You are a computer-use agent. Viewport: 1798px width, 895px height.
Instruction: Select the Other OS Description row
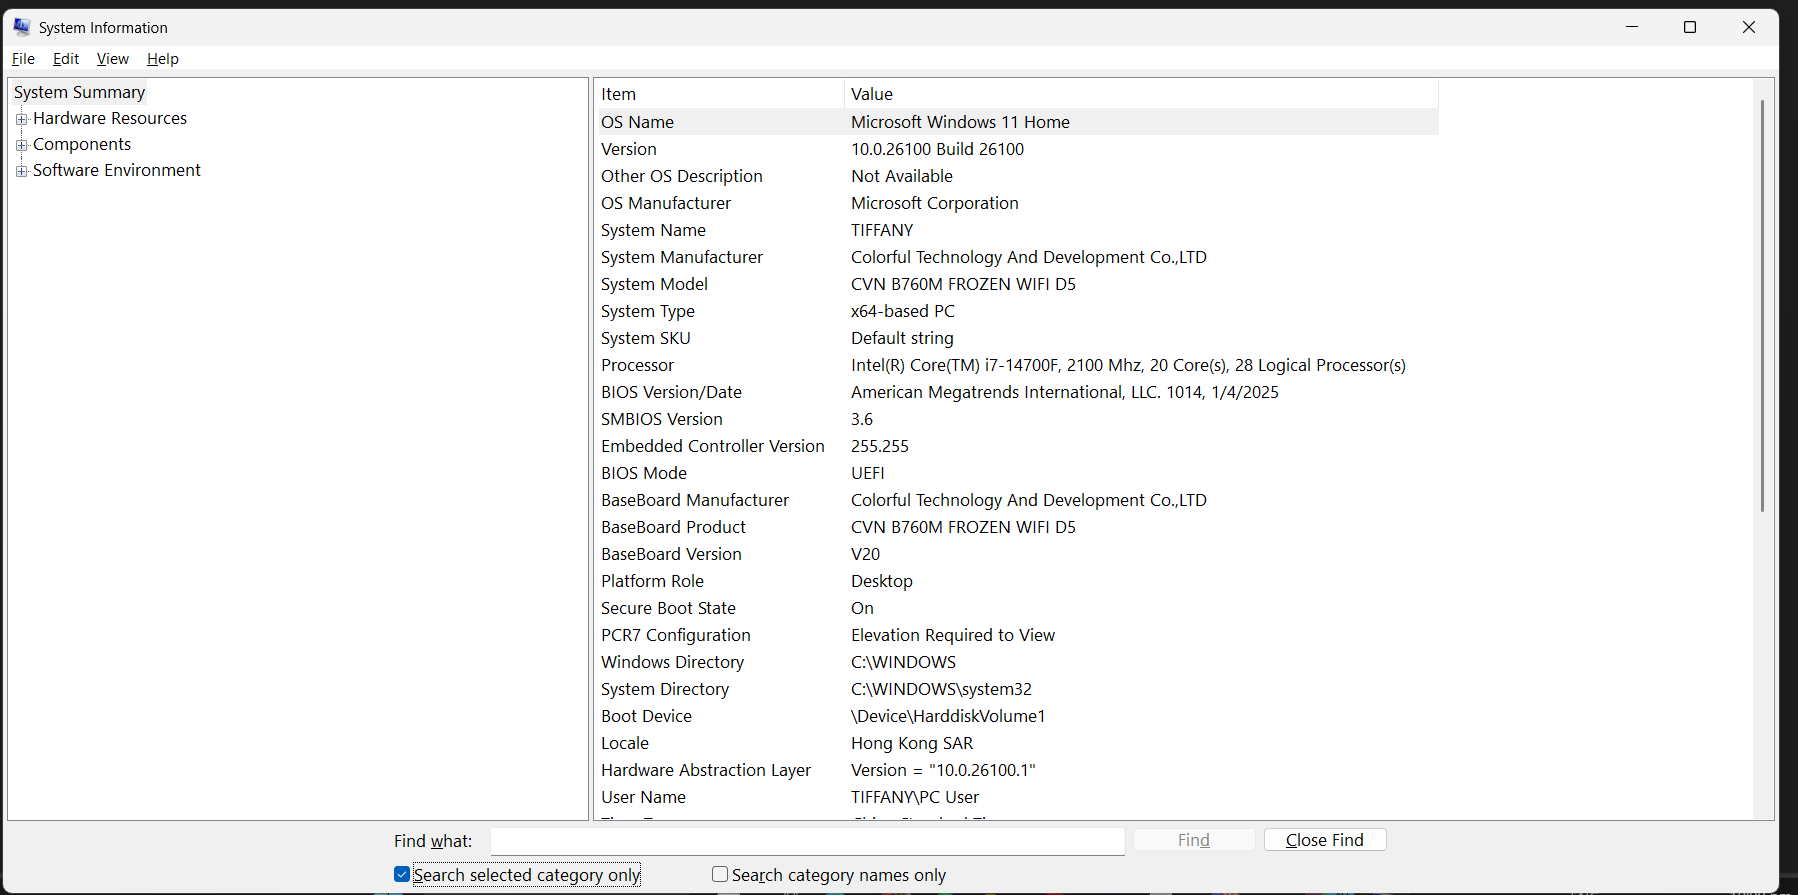click(1018, 176)
